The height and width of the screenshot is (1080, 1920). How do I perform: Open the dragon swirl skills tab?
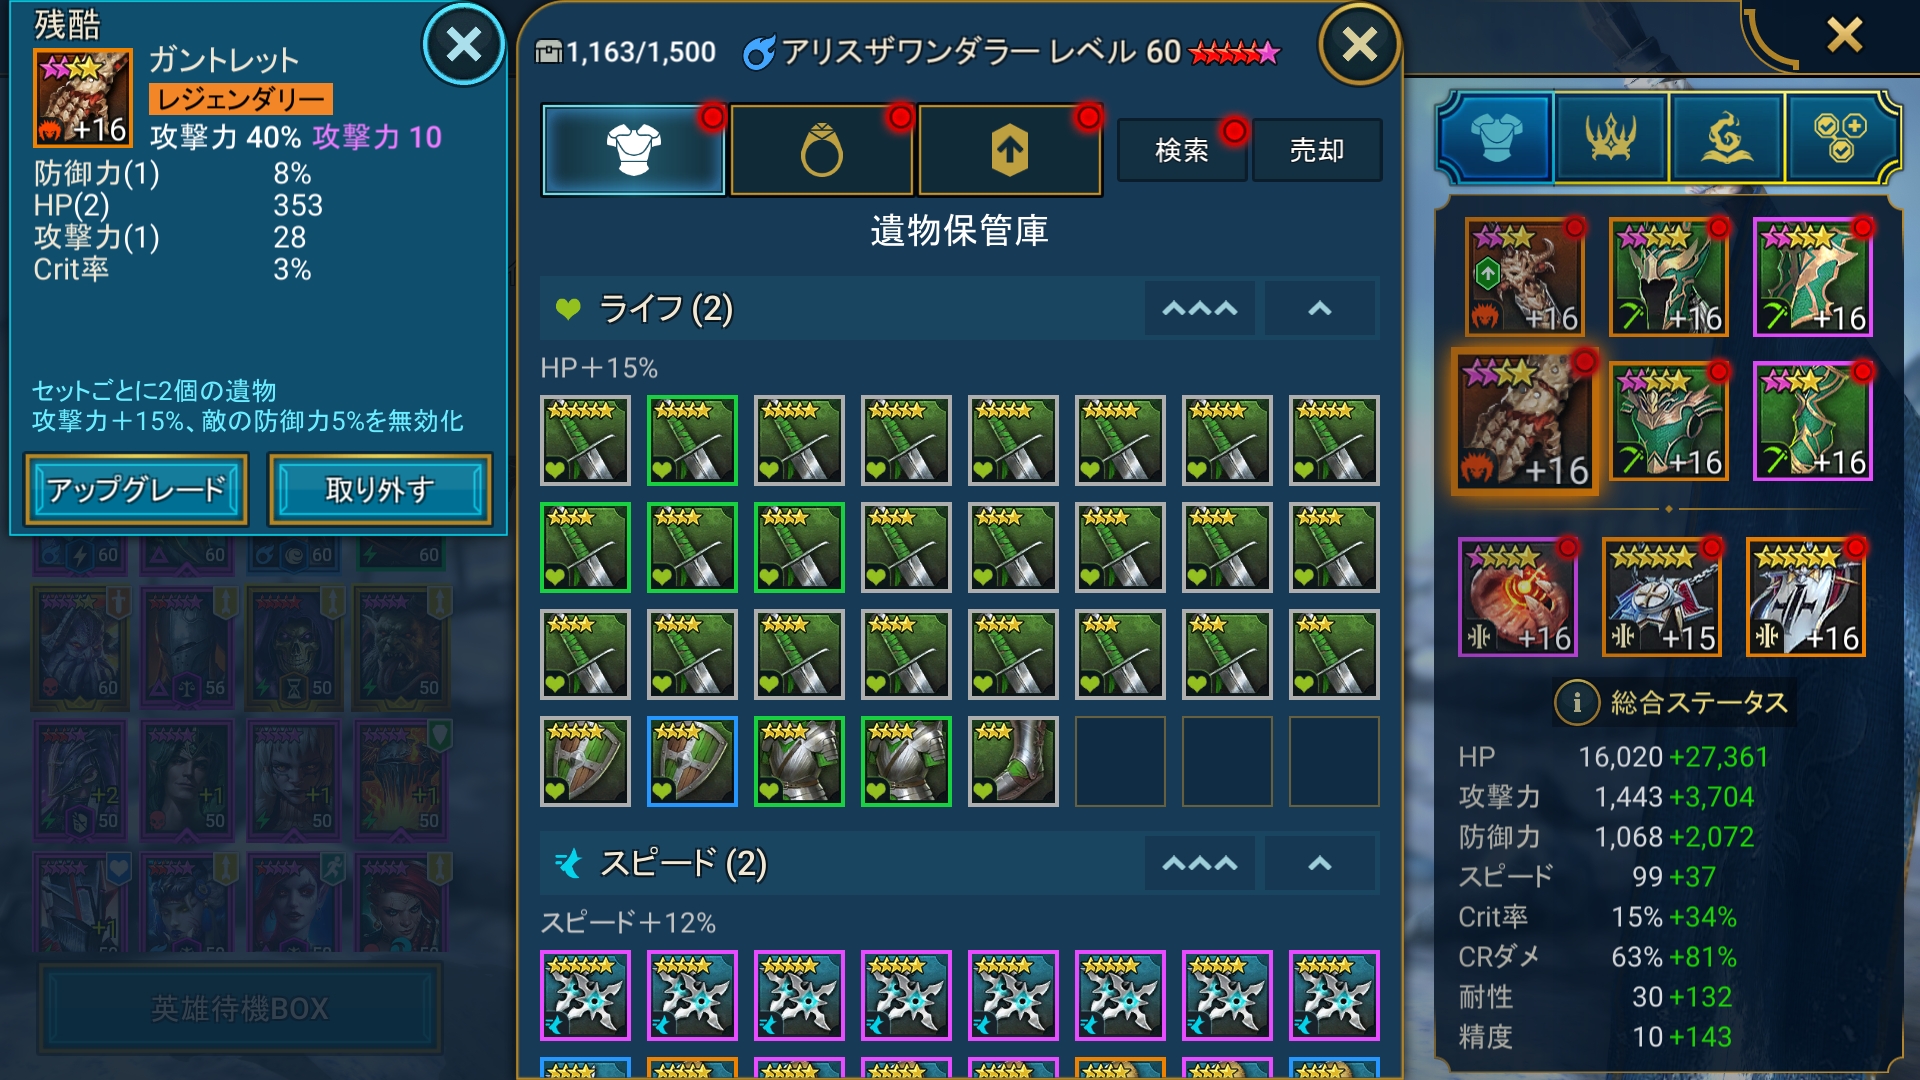(x=1726, y=137)
